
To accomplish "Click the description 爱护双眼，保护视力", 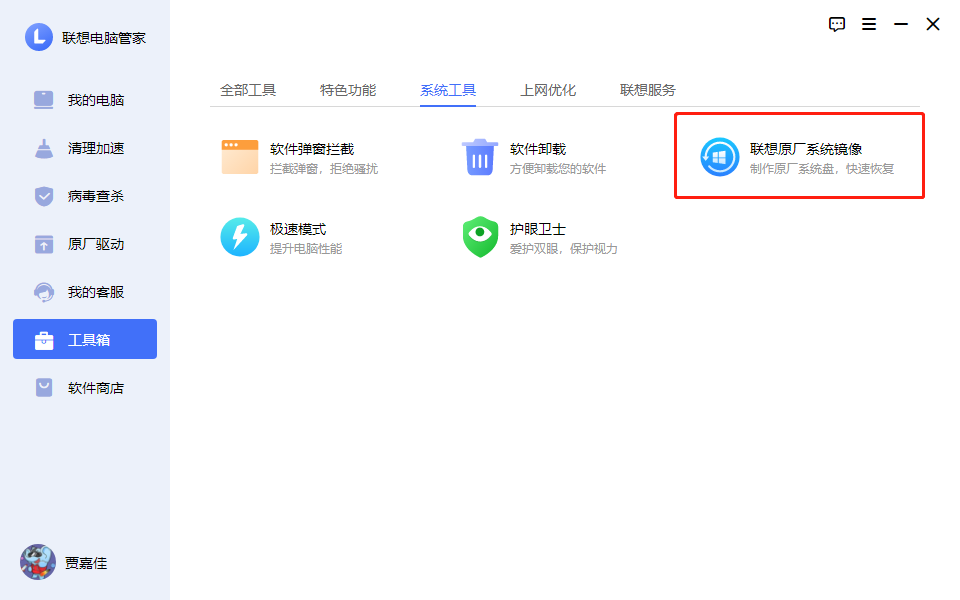I will (563, 249).
